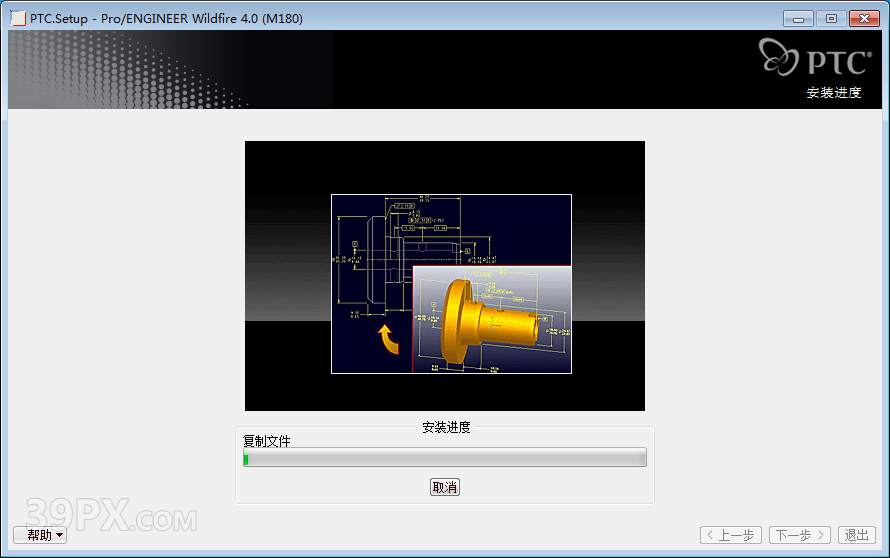Screen dimensions: 890x558
Task: Click the orange curved arrow in the image
Action: point(388,339)
